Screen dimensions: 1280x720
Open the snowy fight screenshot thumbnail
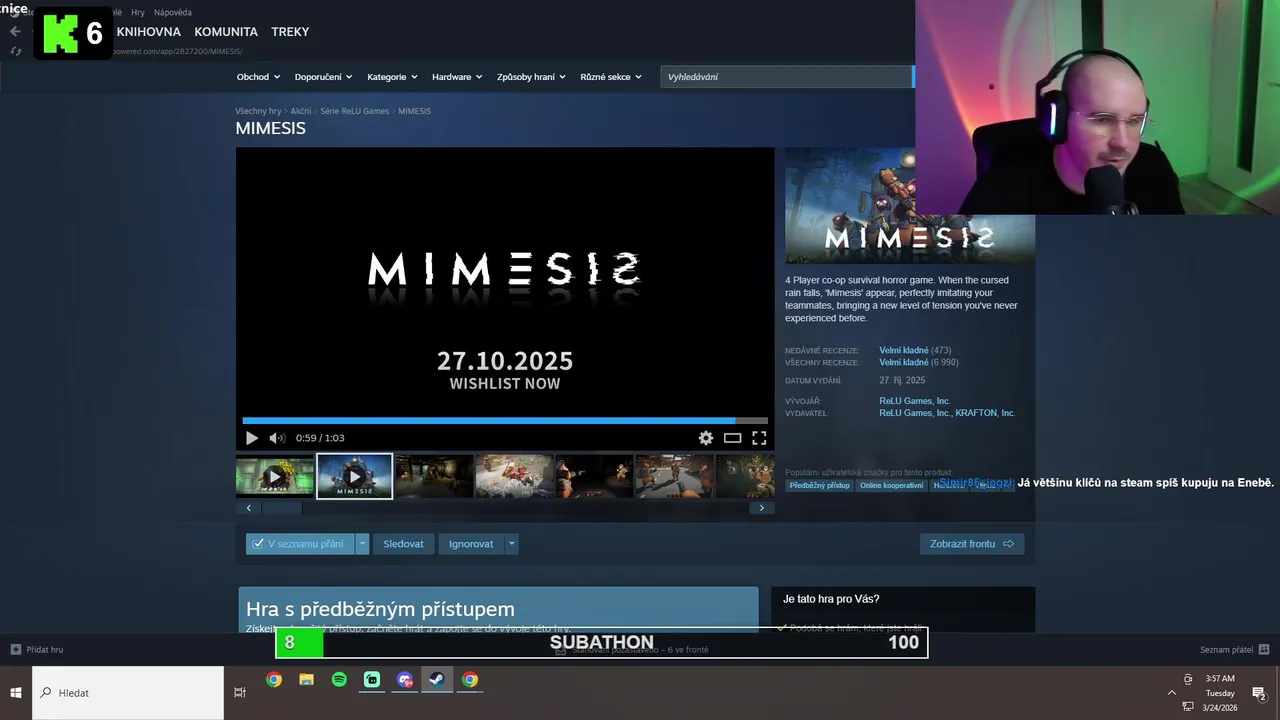pos(514,476)
